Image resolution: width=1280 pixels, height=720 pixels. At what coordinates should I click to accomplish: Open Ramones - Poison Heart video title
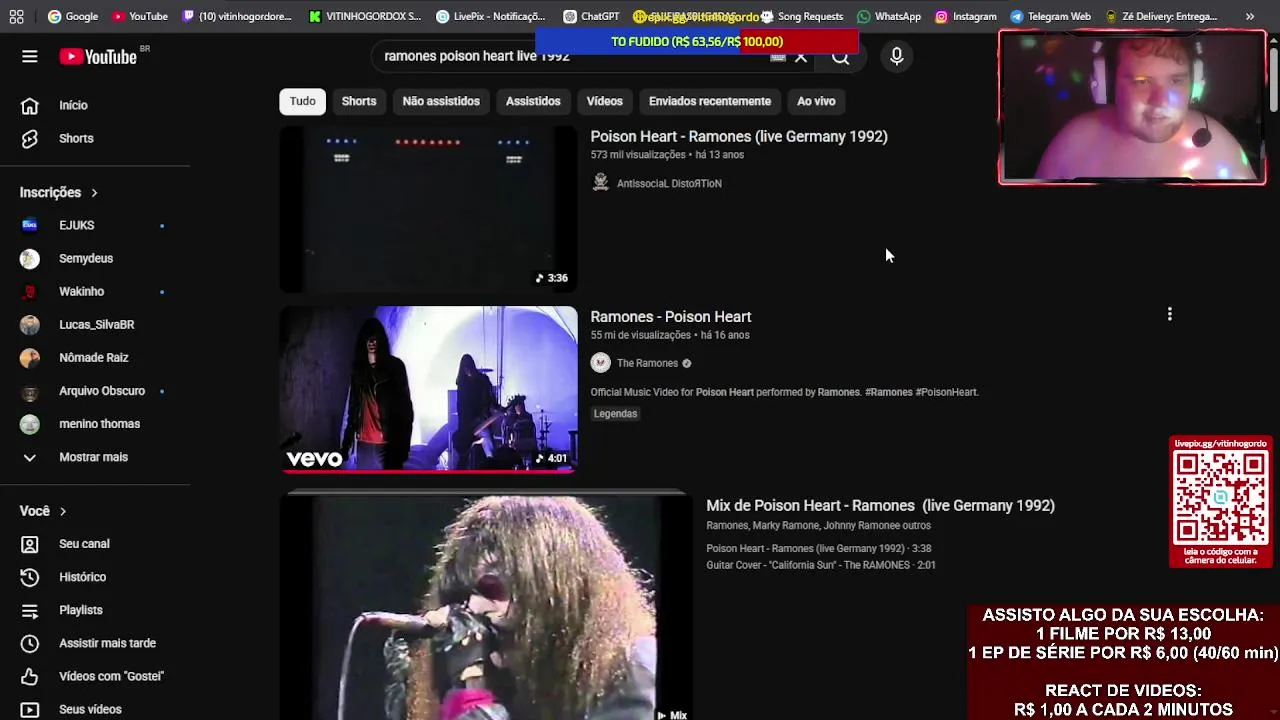point(671,316)
